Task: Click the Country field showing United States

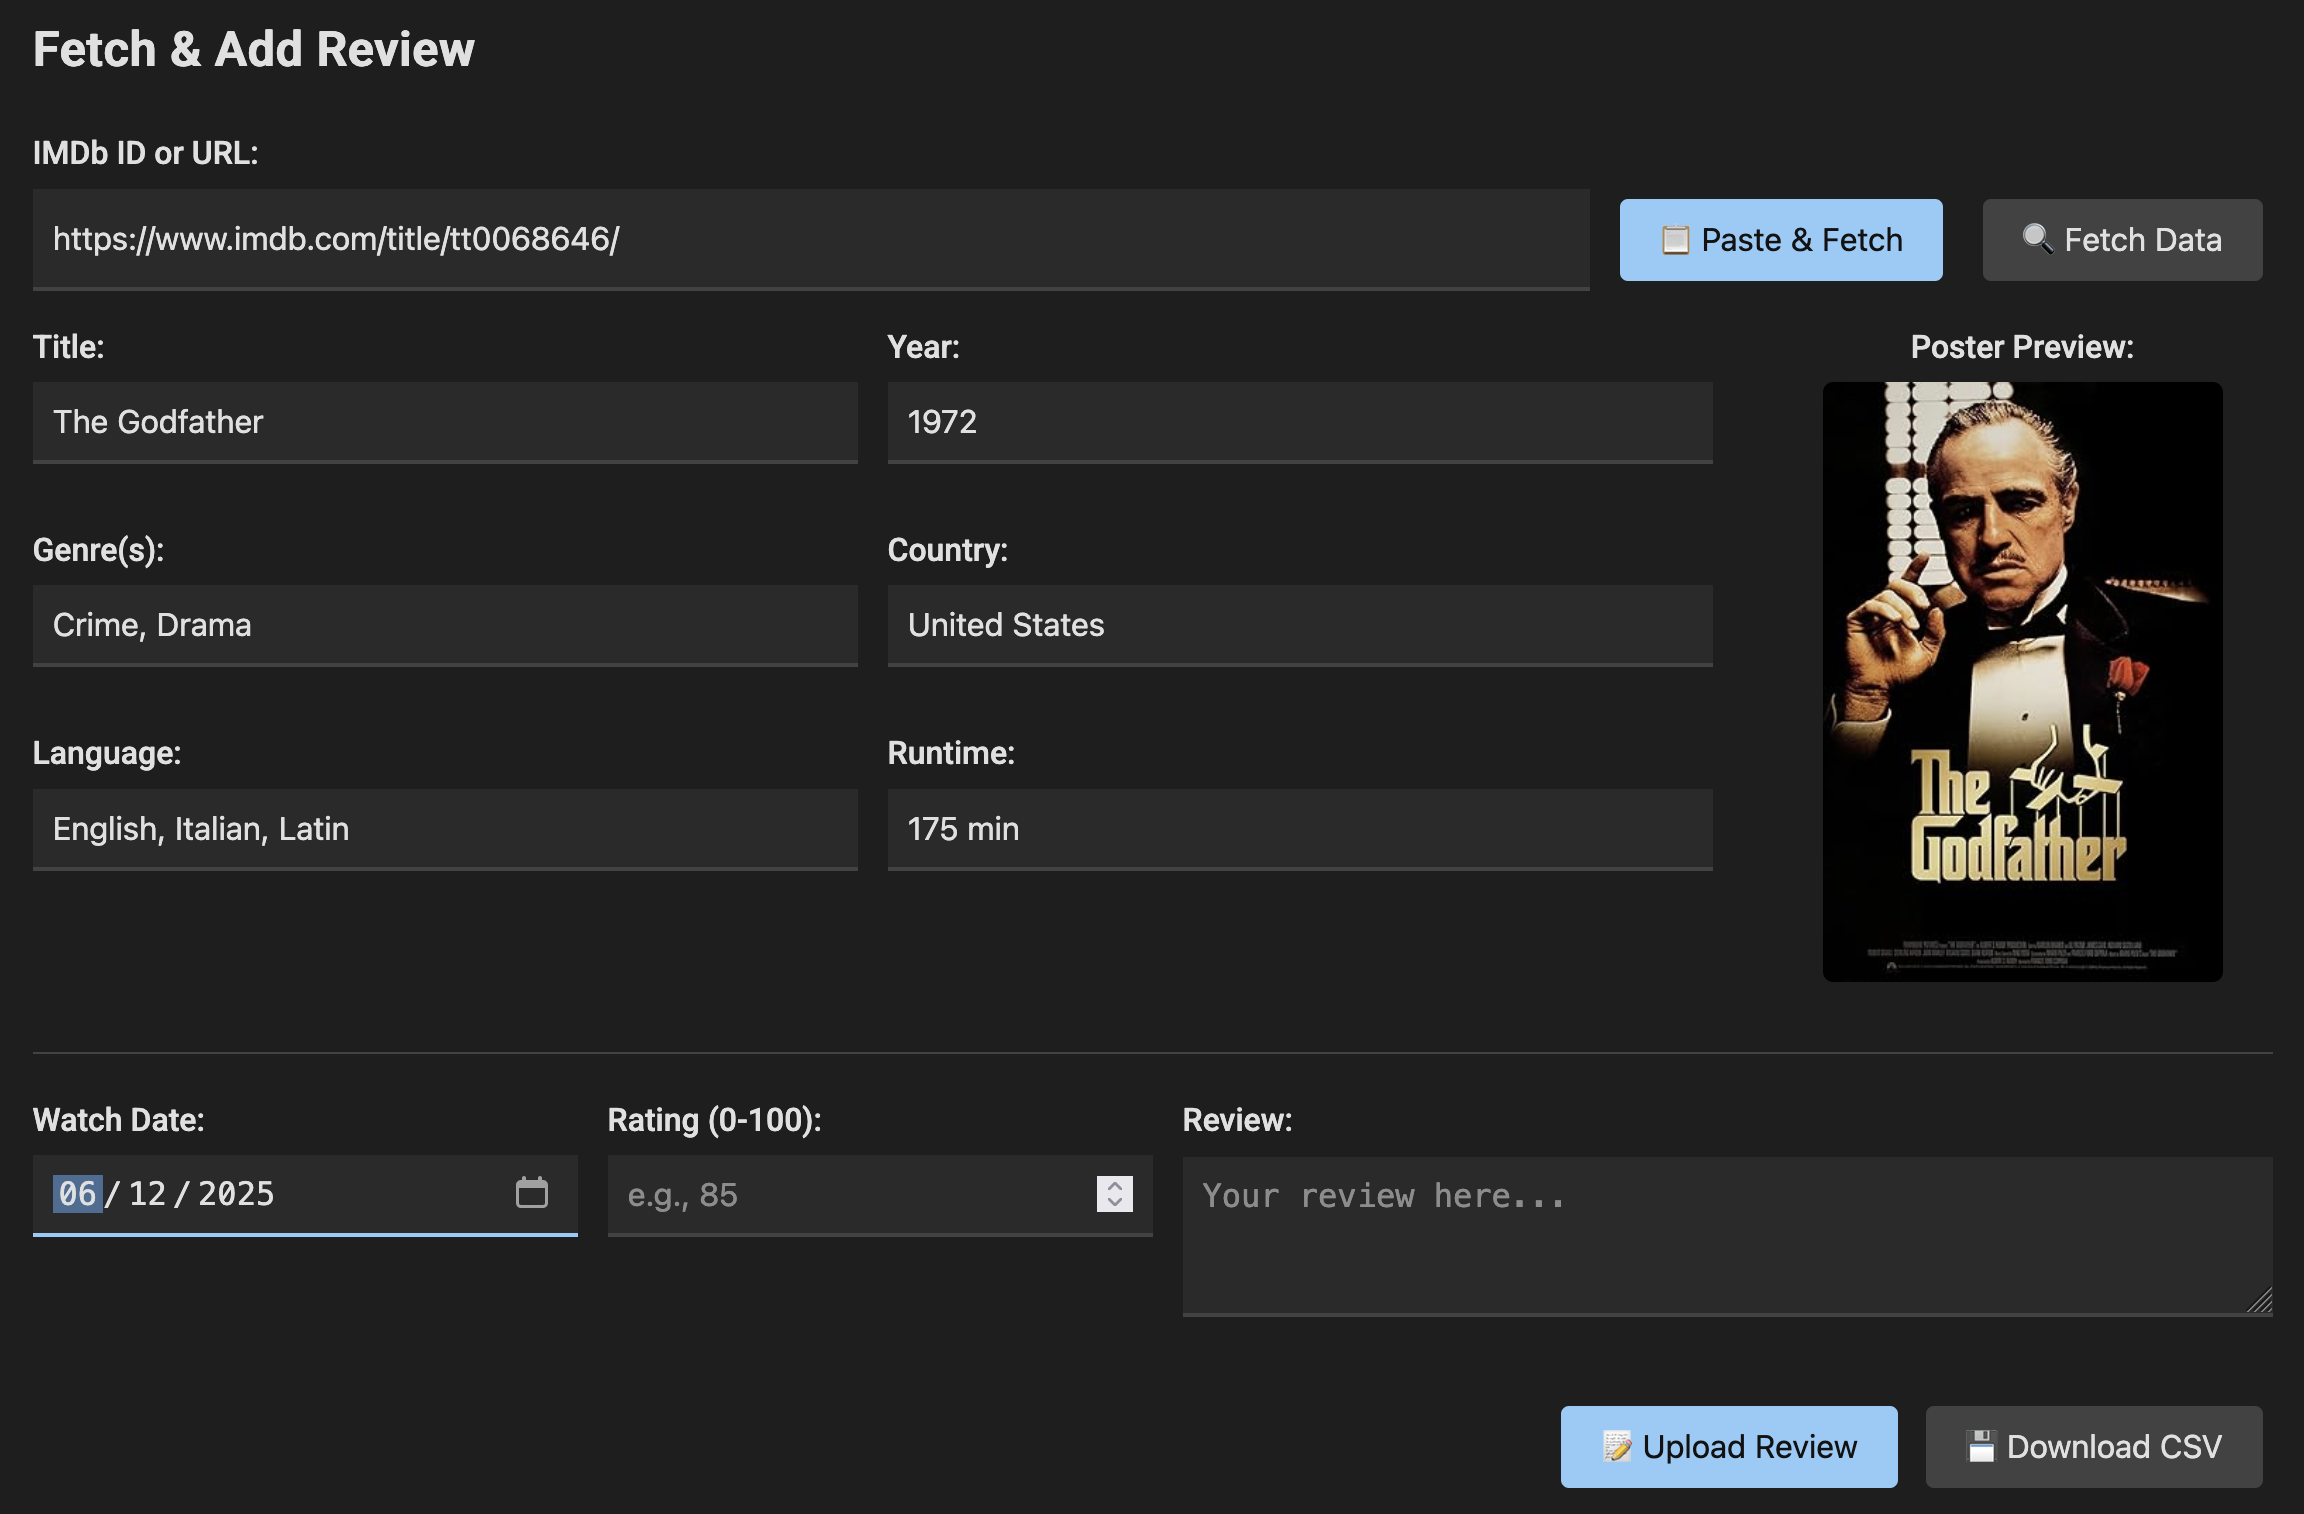Action: tap(1300, 626)
